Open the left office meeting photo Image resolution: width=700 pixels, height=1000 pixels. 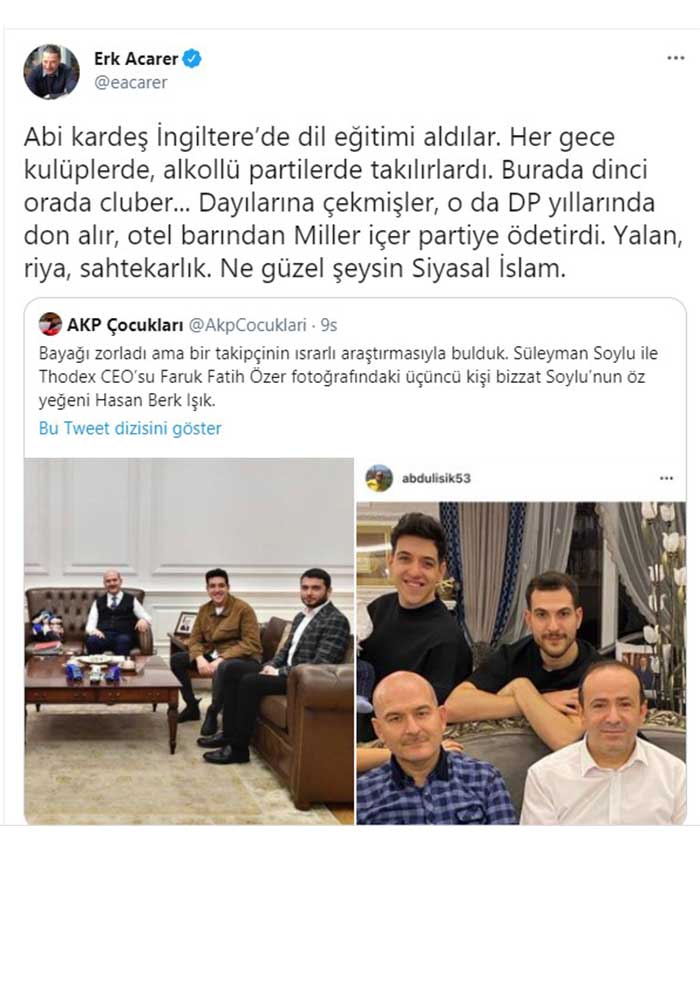pyautogui.click(x=189, y=641)
